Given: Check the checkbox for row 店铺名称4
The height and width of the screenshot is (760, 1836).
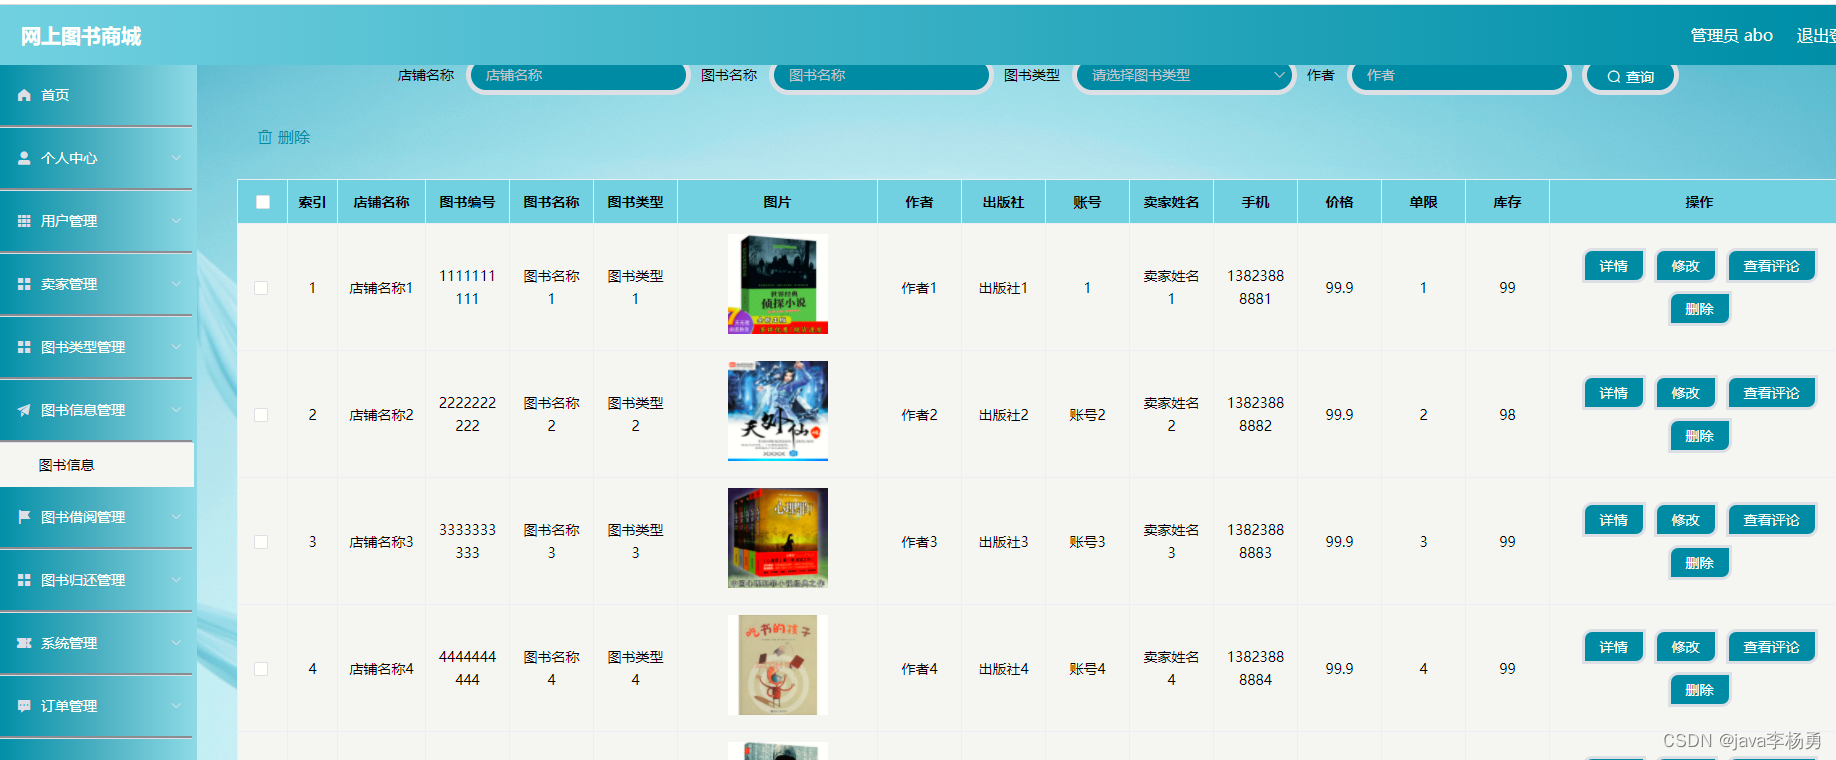Looking at the screenshot, I should [x=261, y=669].
